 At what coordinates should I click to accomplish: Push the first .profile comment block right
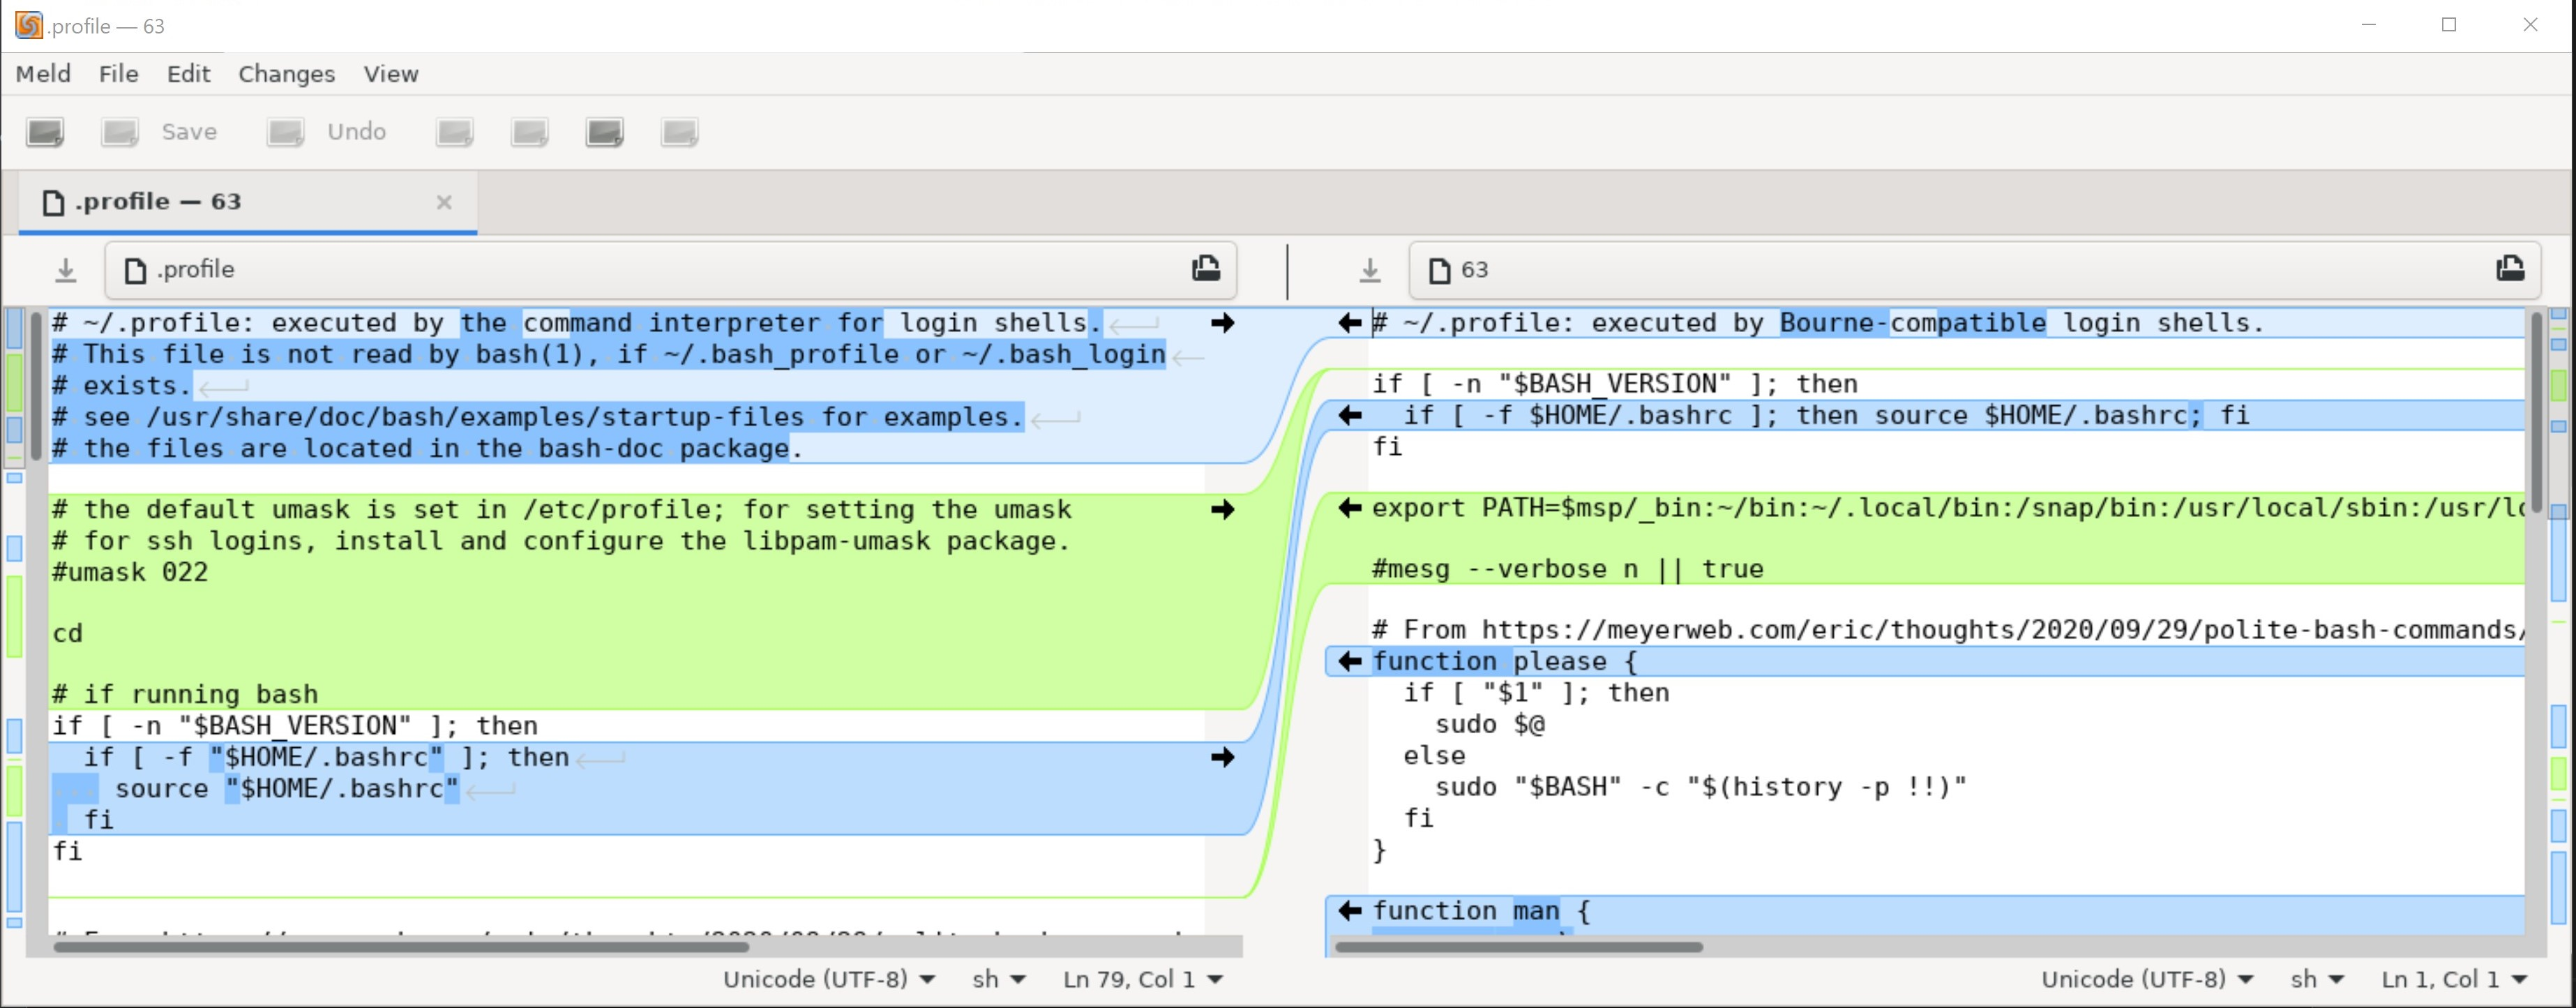[x=1222, y=323]
